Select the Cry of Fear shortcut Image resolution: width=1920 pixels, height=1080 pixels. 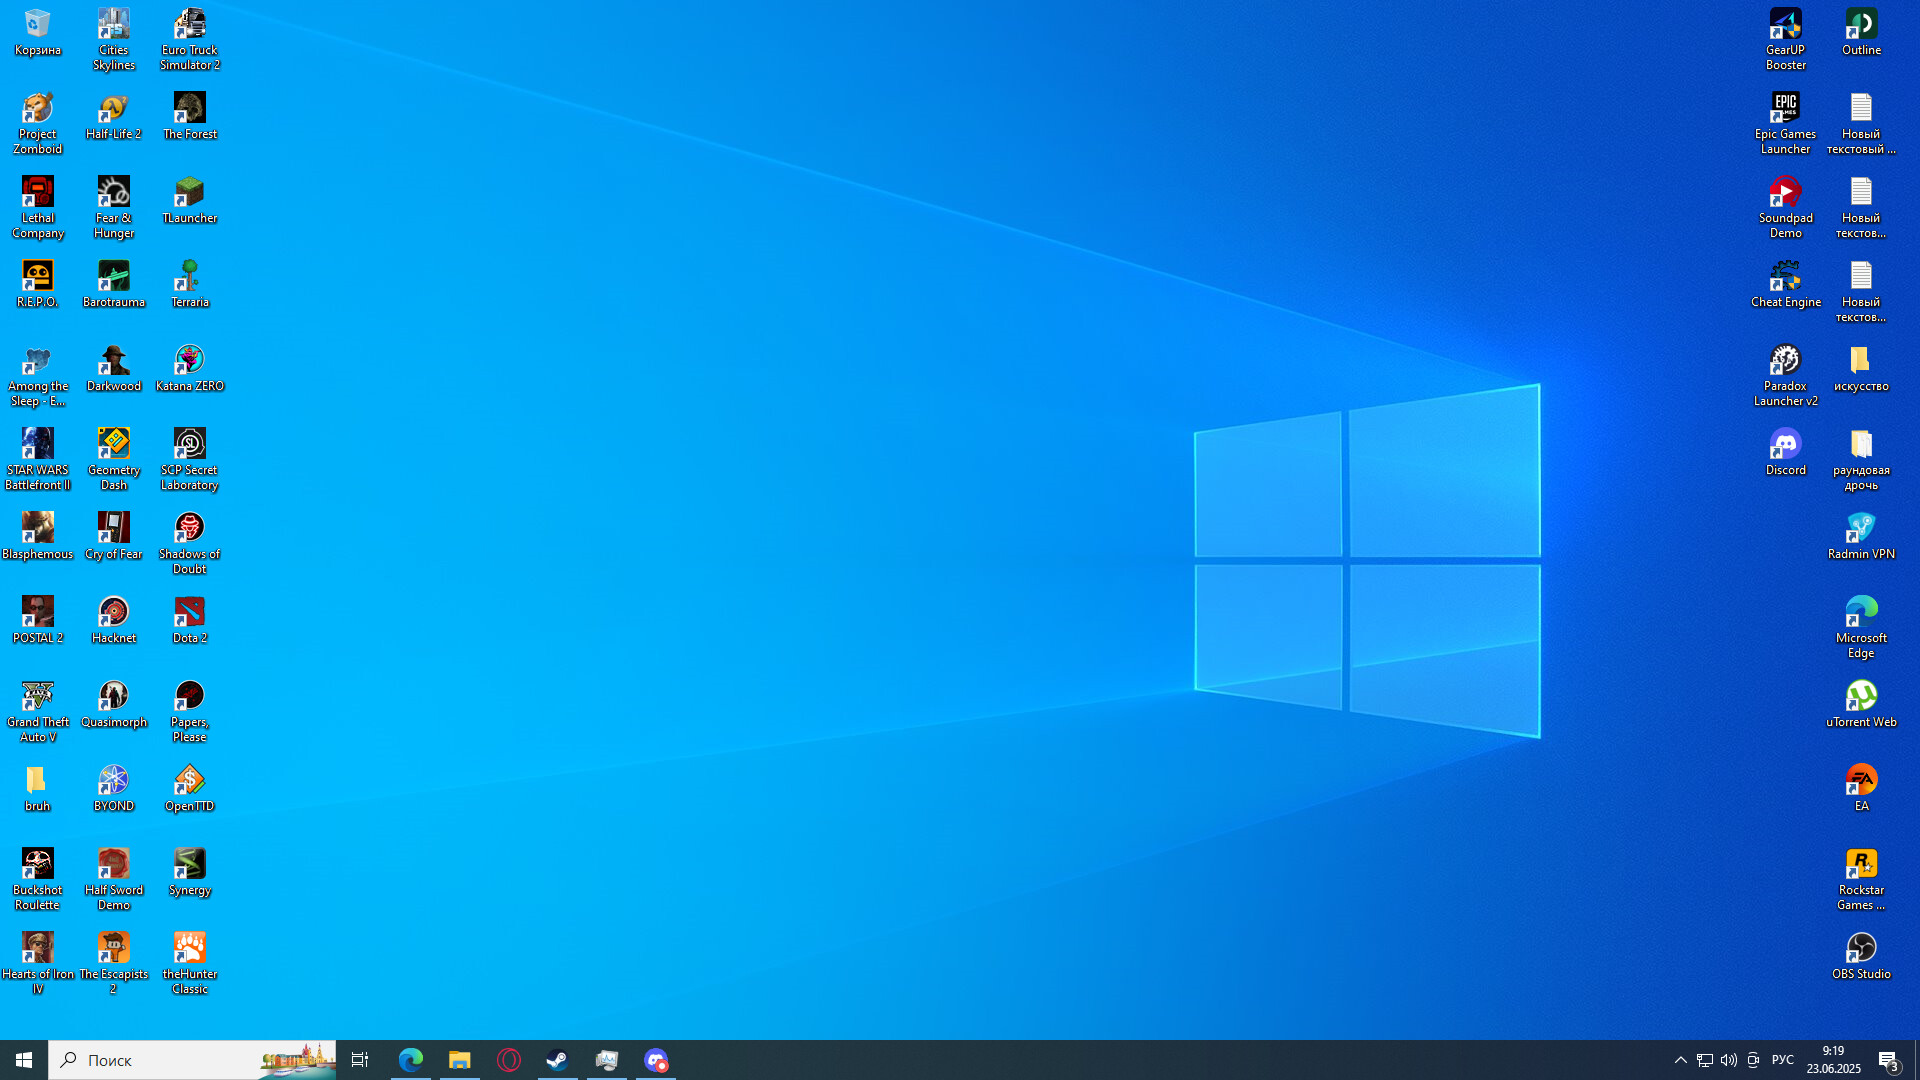[114, 537]
